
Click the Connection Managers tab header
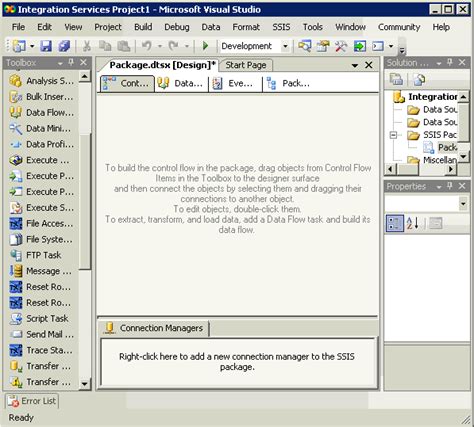click(x=155, y=328)
